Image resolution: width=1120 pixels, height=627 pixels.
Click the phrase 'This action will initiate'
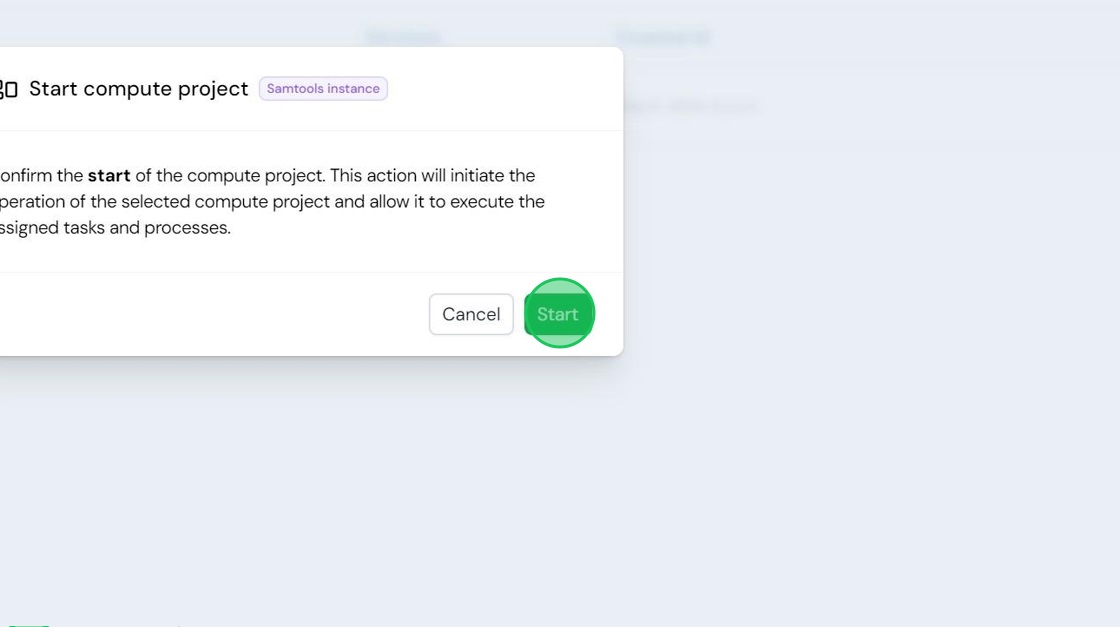(x=419, y=176)
